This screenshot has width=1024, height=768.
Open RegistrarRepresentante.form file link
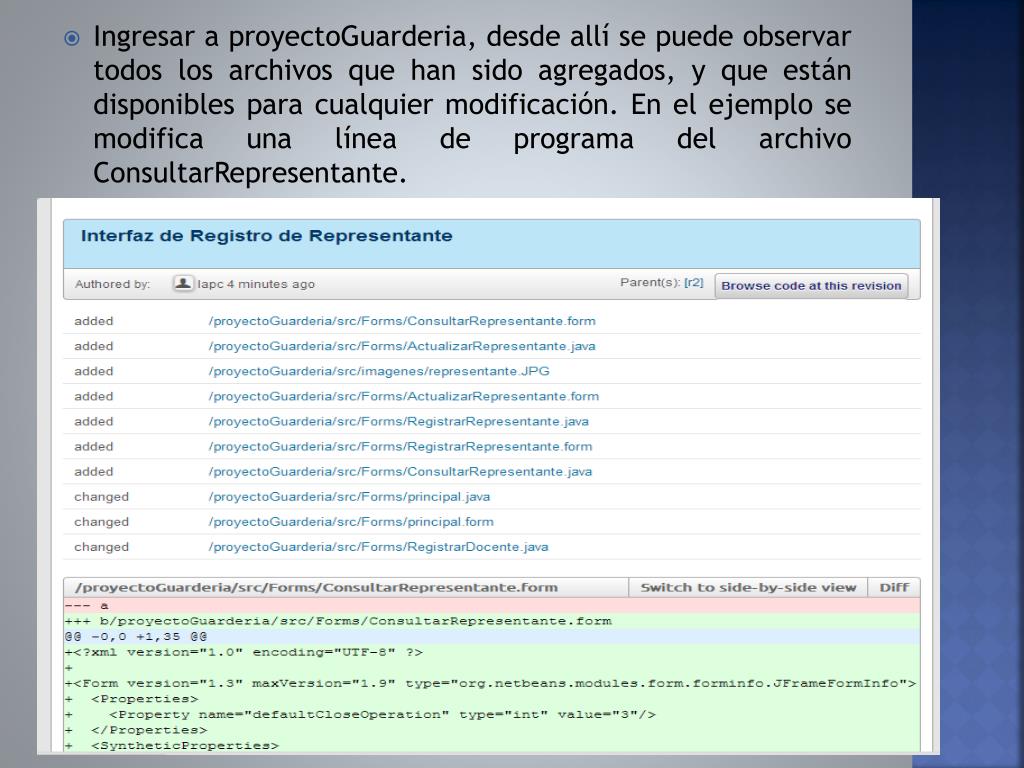click(x=400, y=447)
